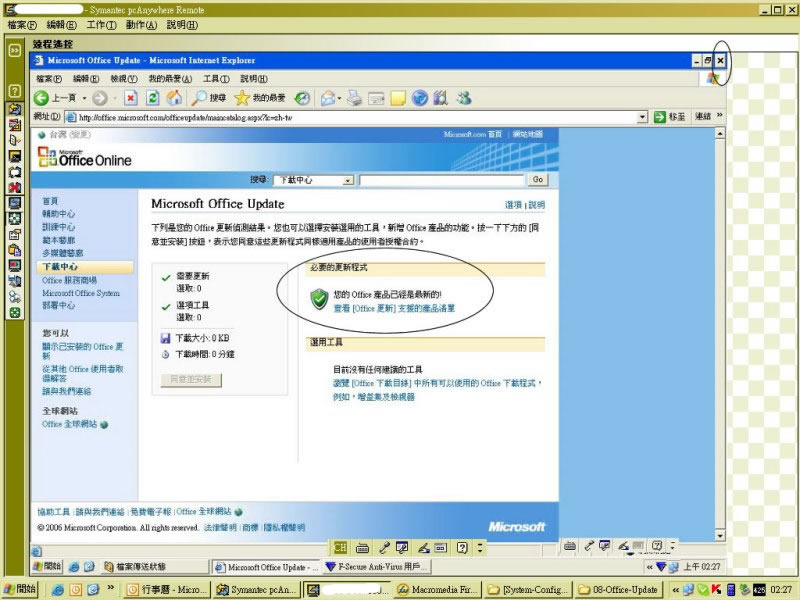Click the local taskbar clock 02:27

782,590
